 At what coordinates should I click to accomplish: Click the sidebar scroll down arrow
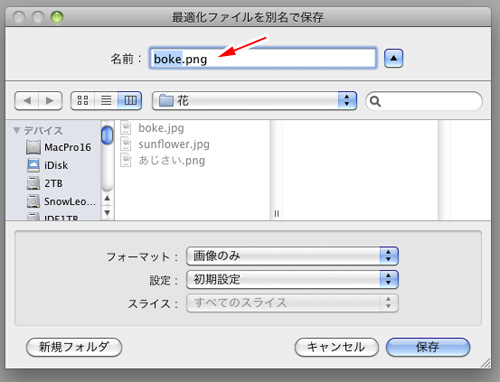(107, 212)
